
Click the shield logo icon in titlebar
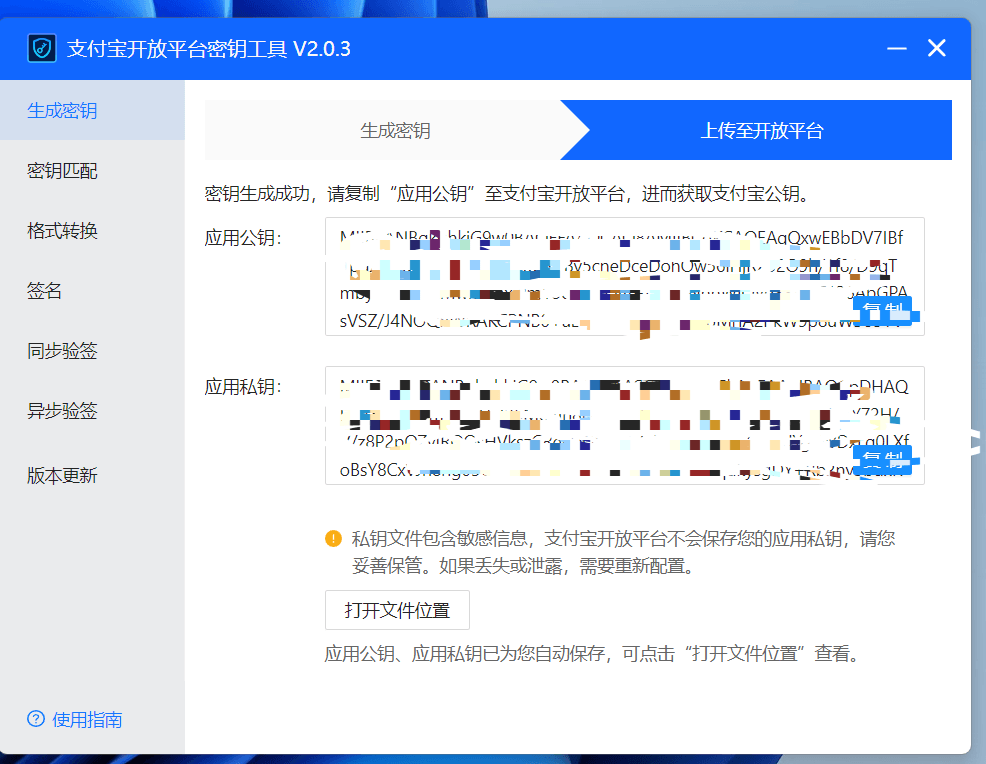(40, 47)
